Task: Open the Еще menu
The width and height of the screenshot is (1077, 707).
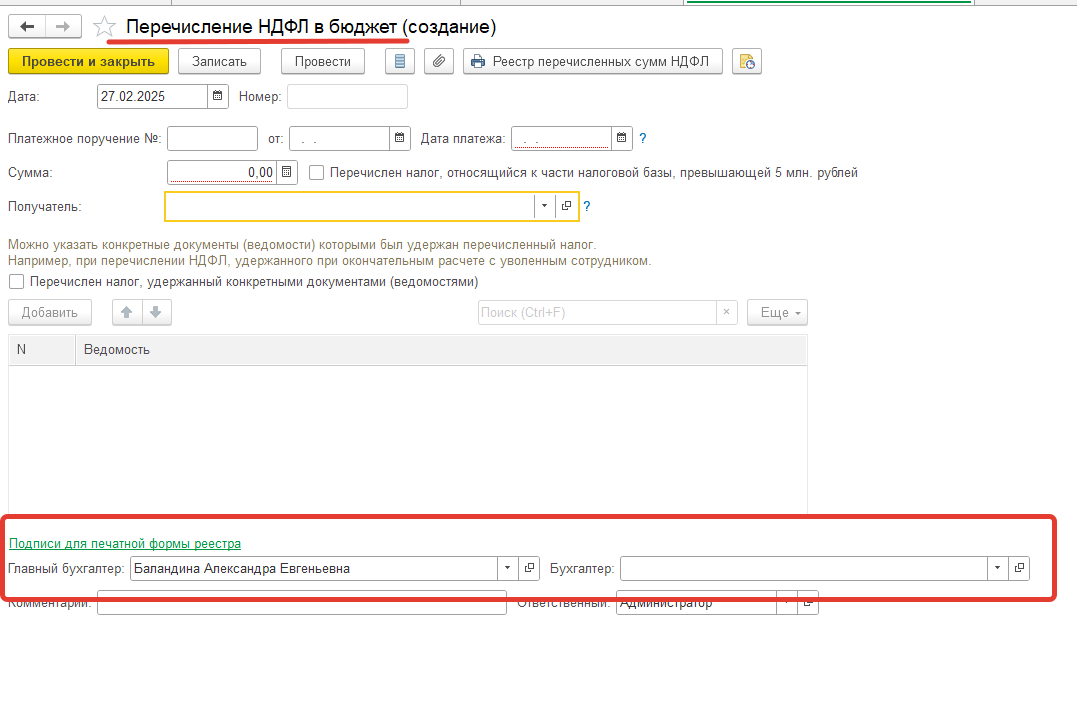Action: [777, 313]
